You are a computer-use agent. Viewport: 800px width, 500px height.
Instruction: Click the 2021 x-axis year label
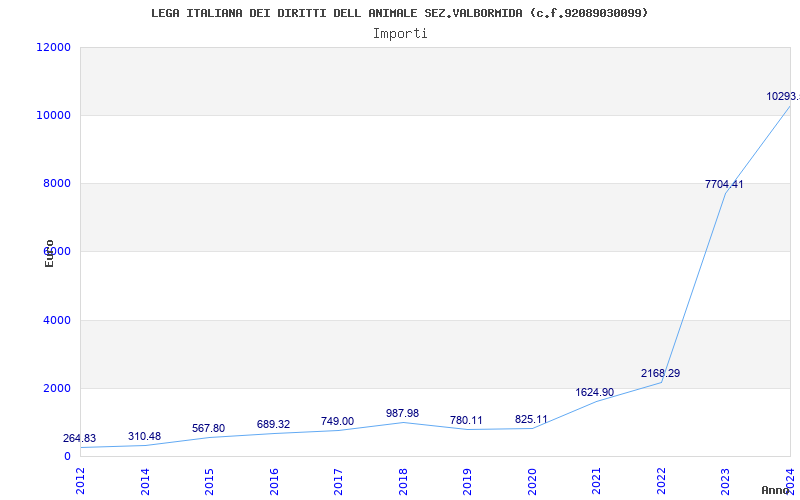[596, 481]
